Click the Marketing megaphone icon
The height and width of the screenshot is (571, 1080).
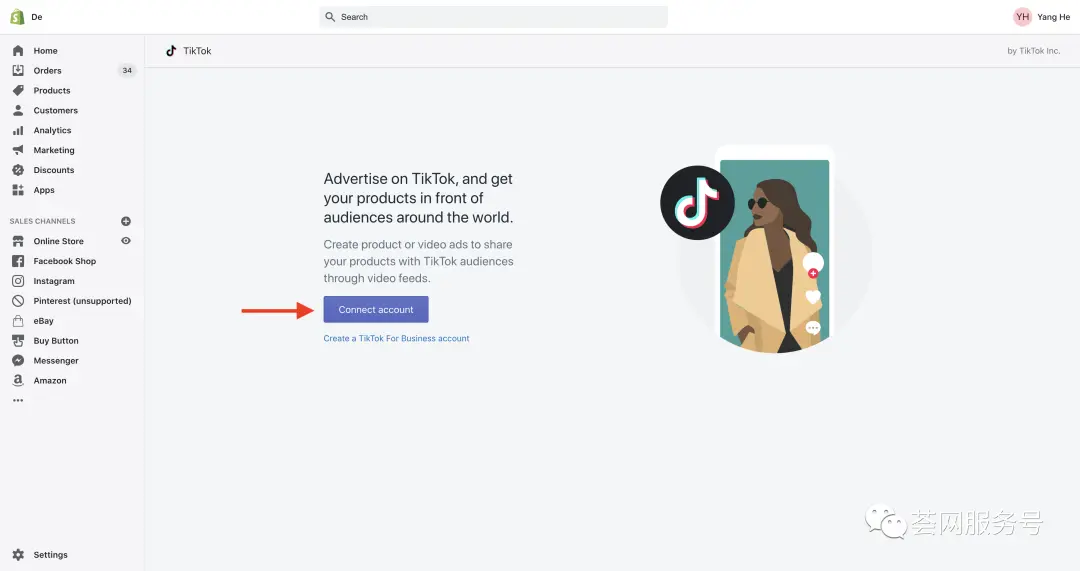tap(18, 151)
